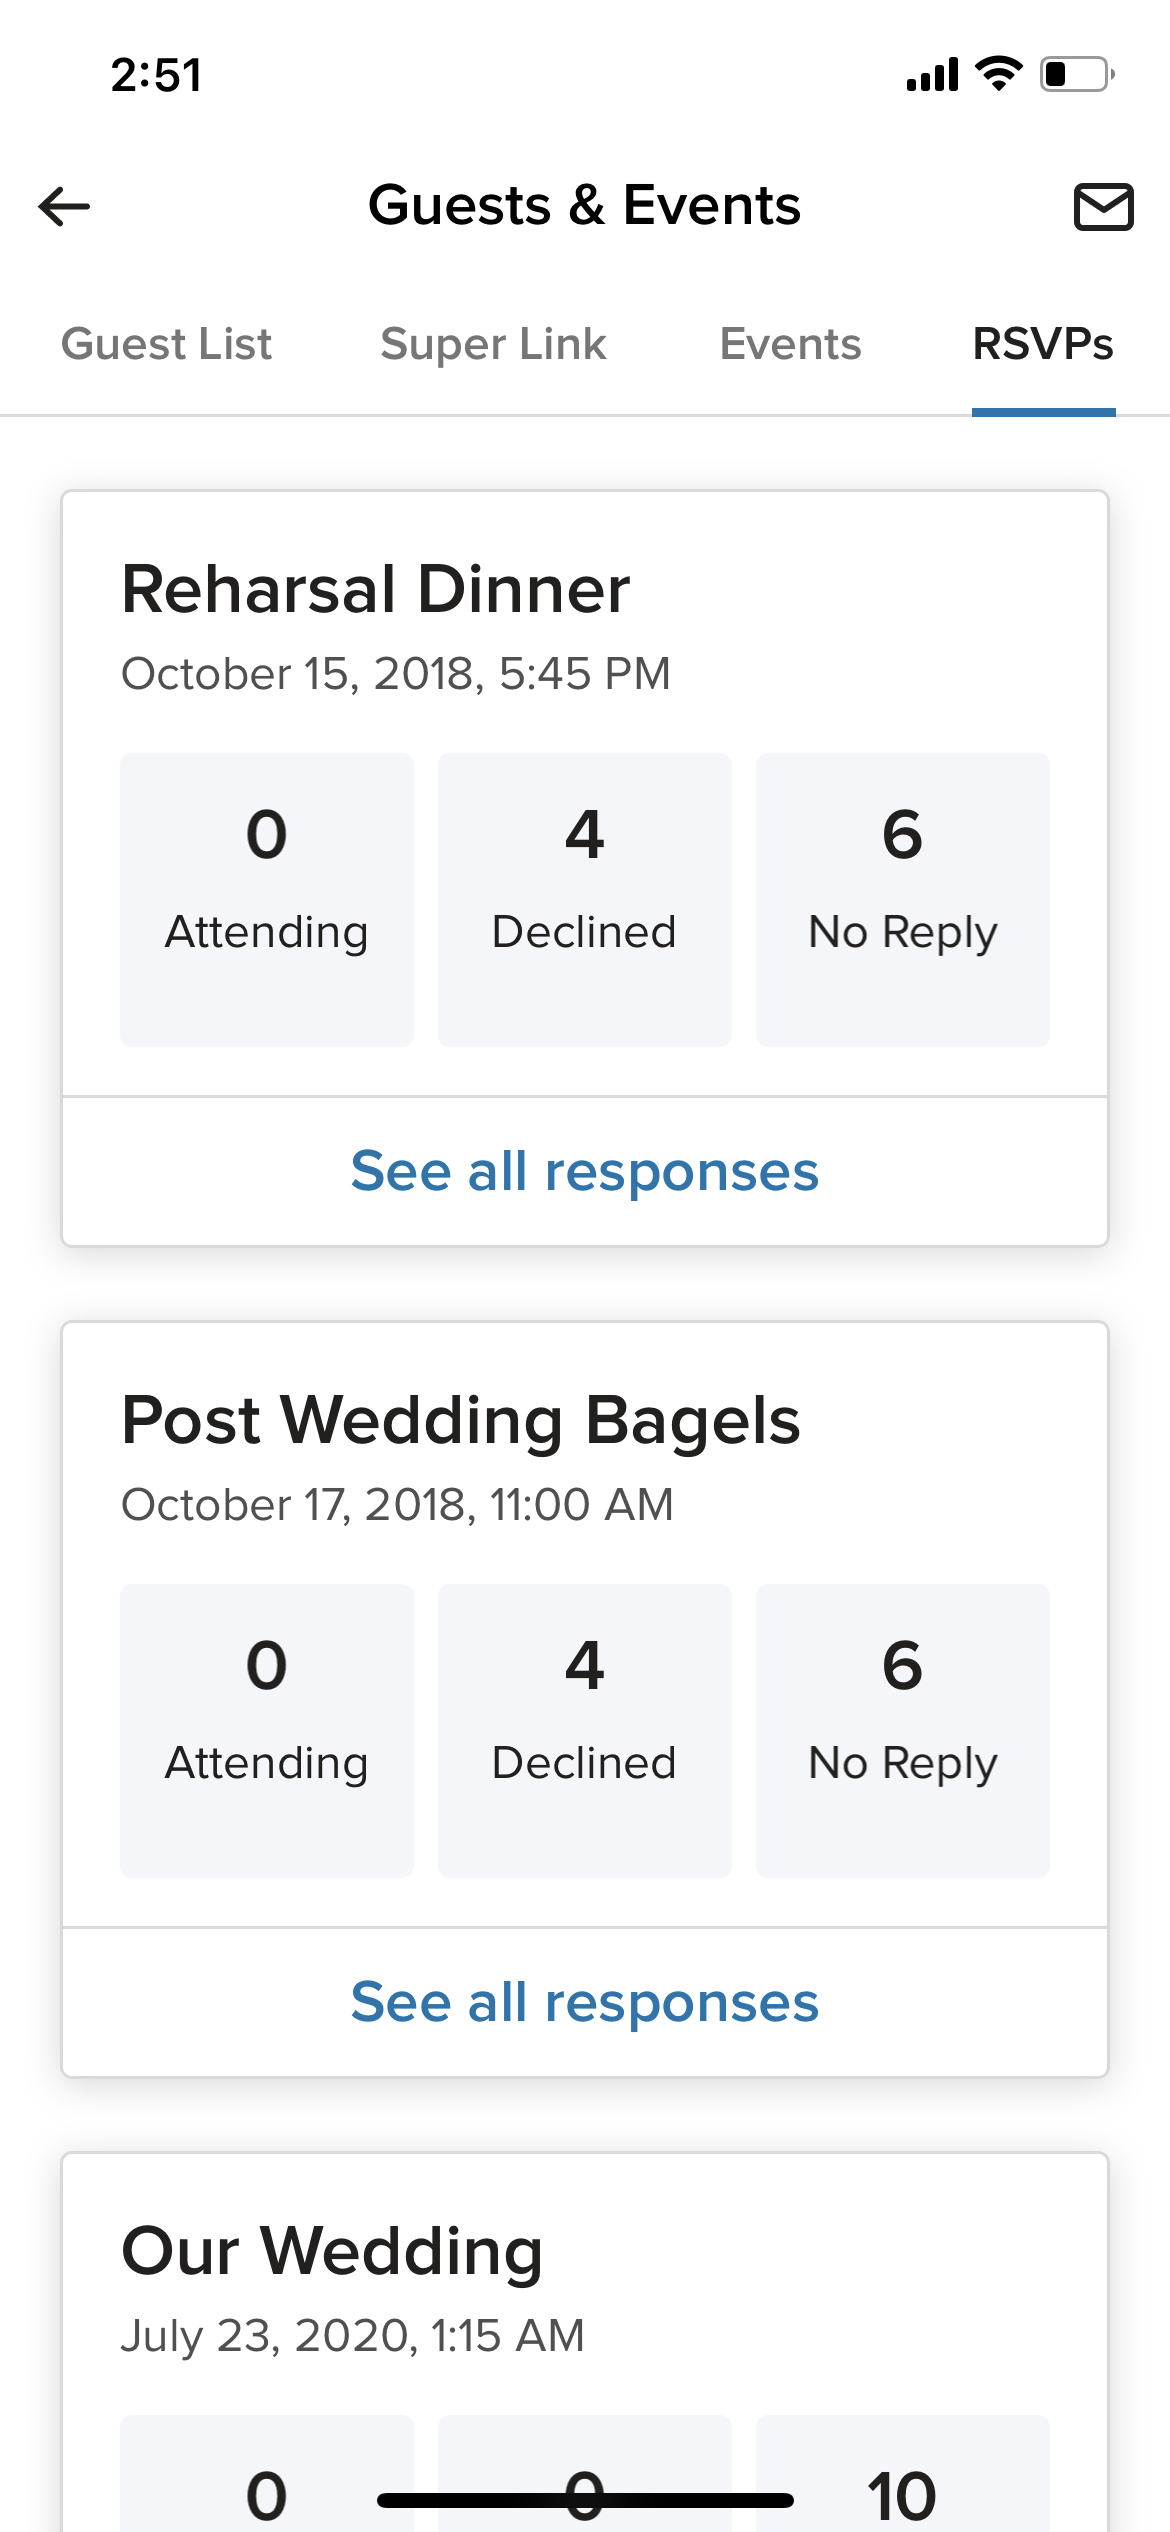Tap the back arrow icon
The height and width of the screenshot is (2532, 1170).
pos(65,207)
